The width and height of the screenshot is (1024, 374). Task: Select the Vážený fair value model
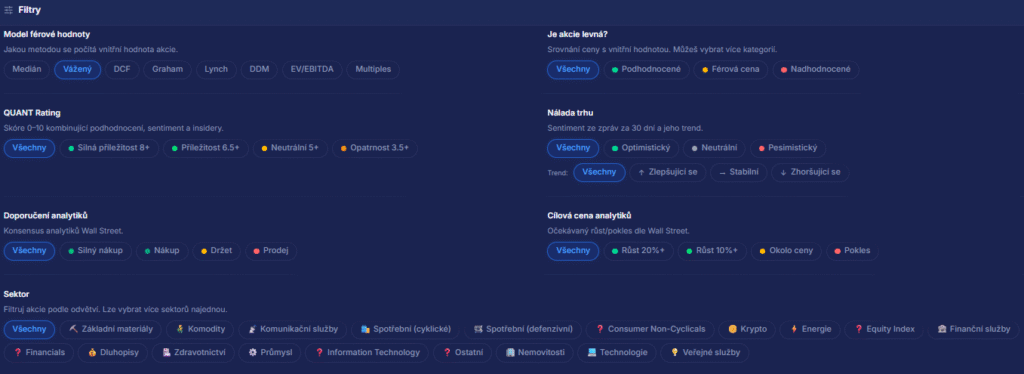(x=78, y=69)
